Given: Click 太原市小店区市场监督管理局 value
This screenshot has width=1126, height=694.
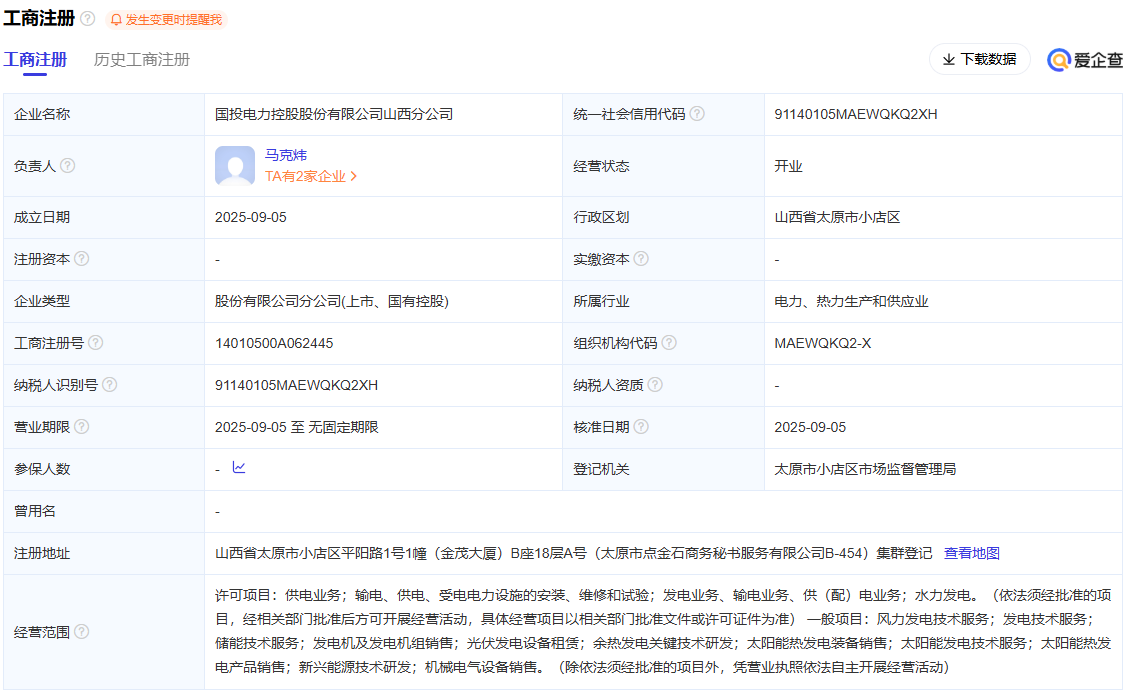Looking at the screenshot, I should click(865, 469).
